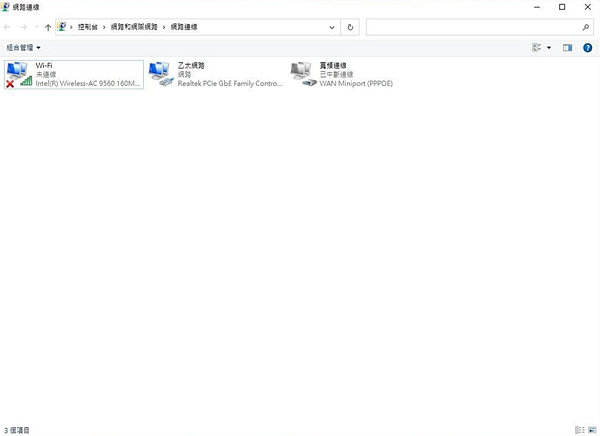Click the Realtek PCIe GbE Family text
Viewport: 600px width, 436px height.
pos(230,83)
